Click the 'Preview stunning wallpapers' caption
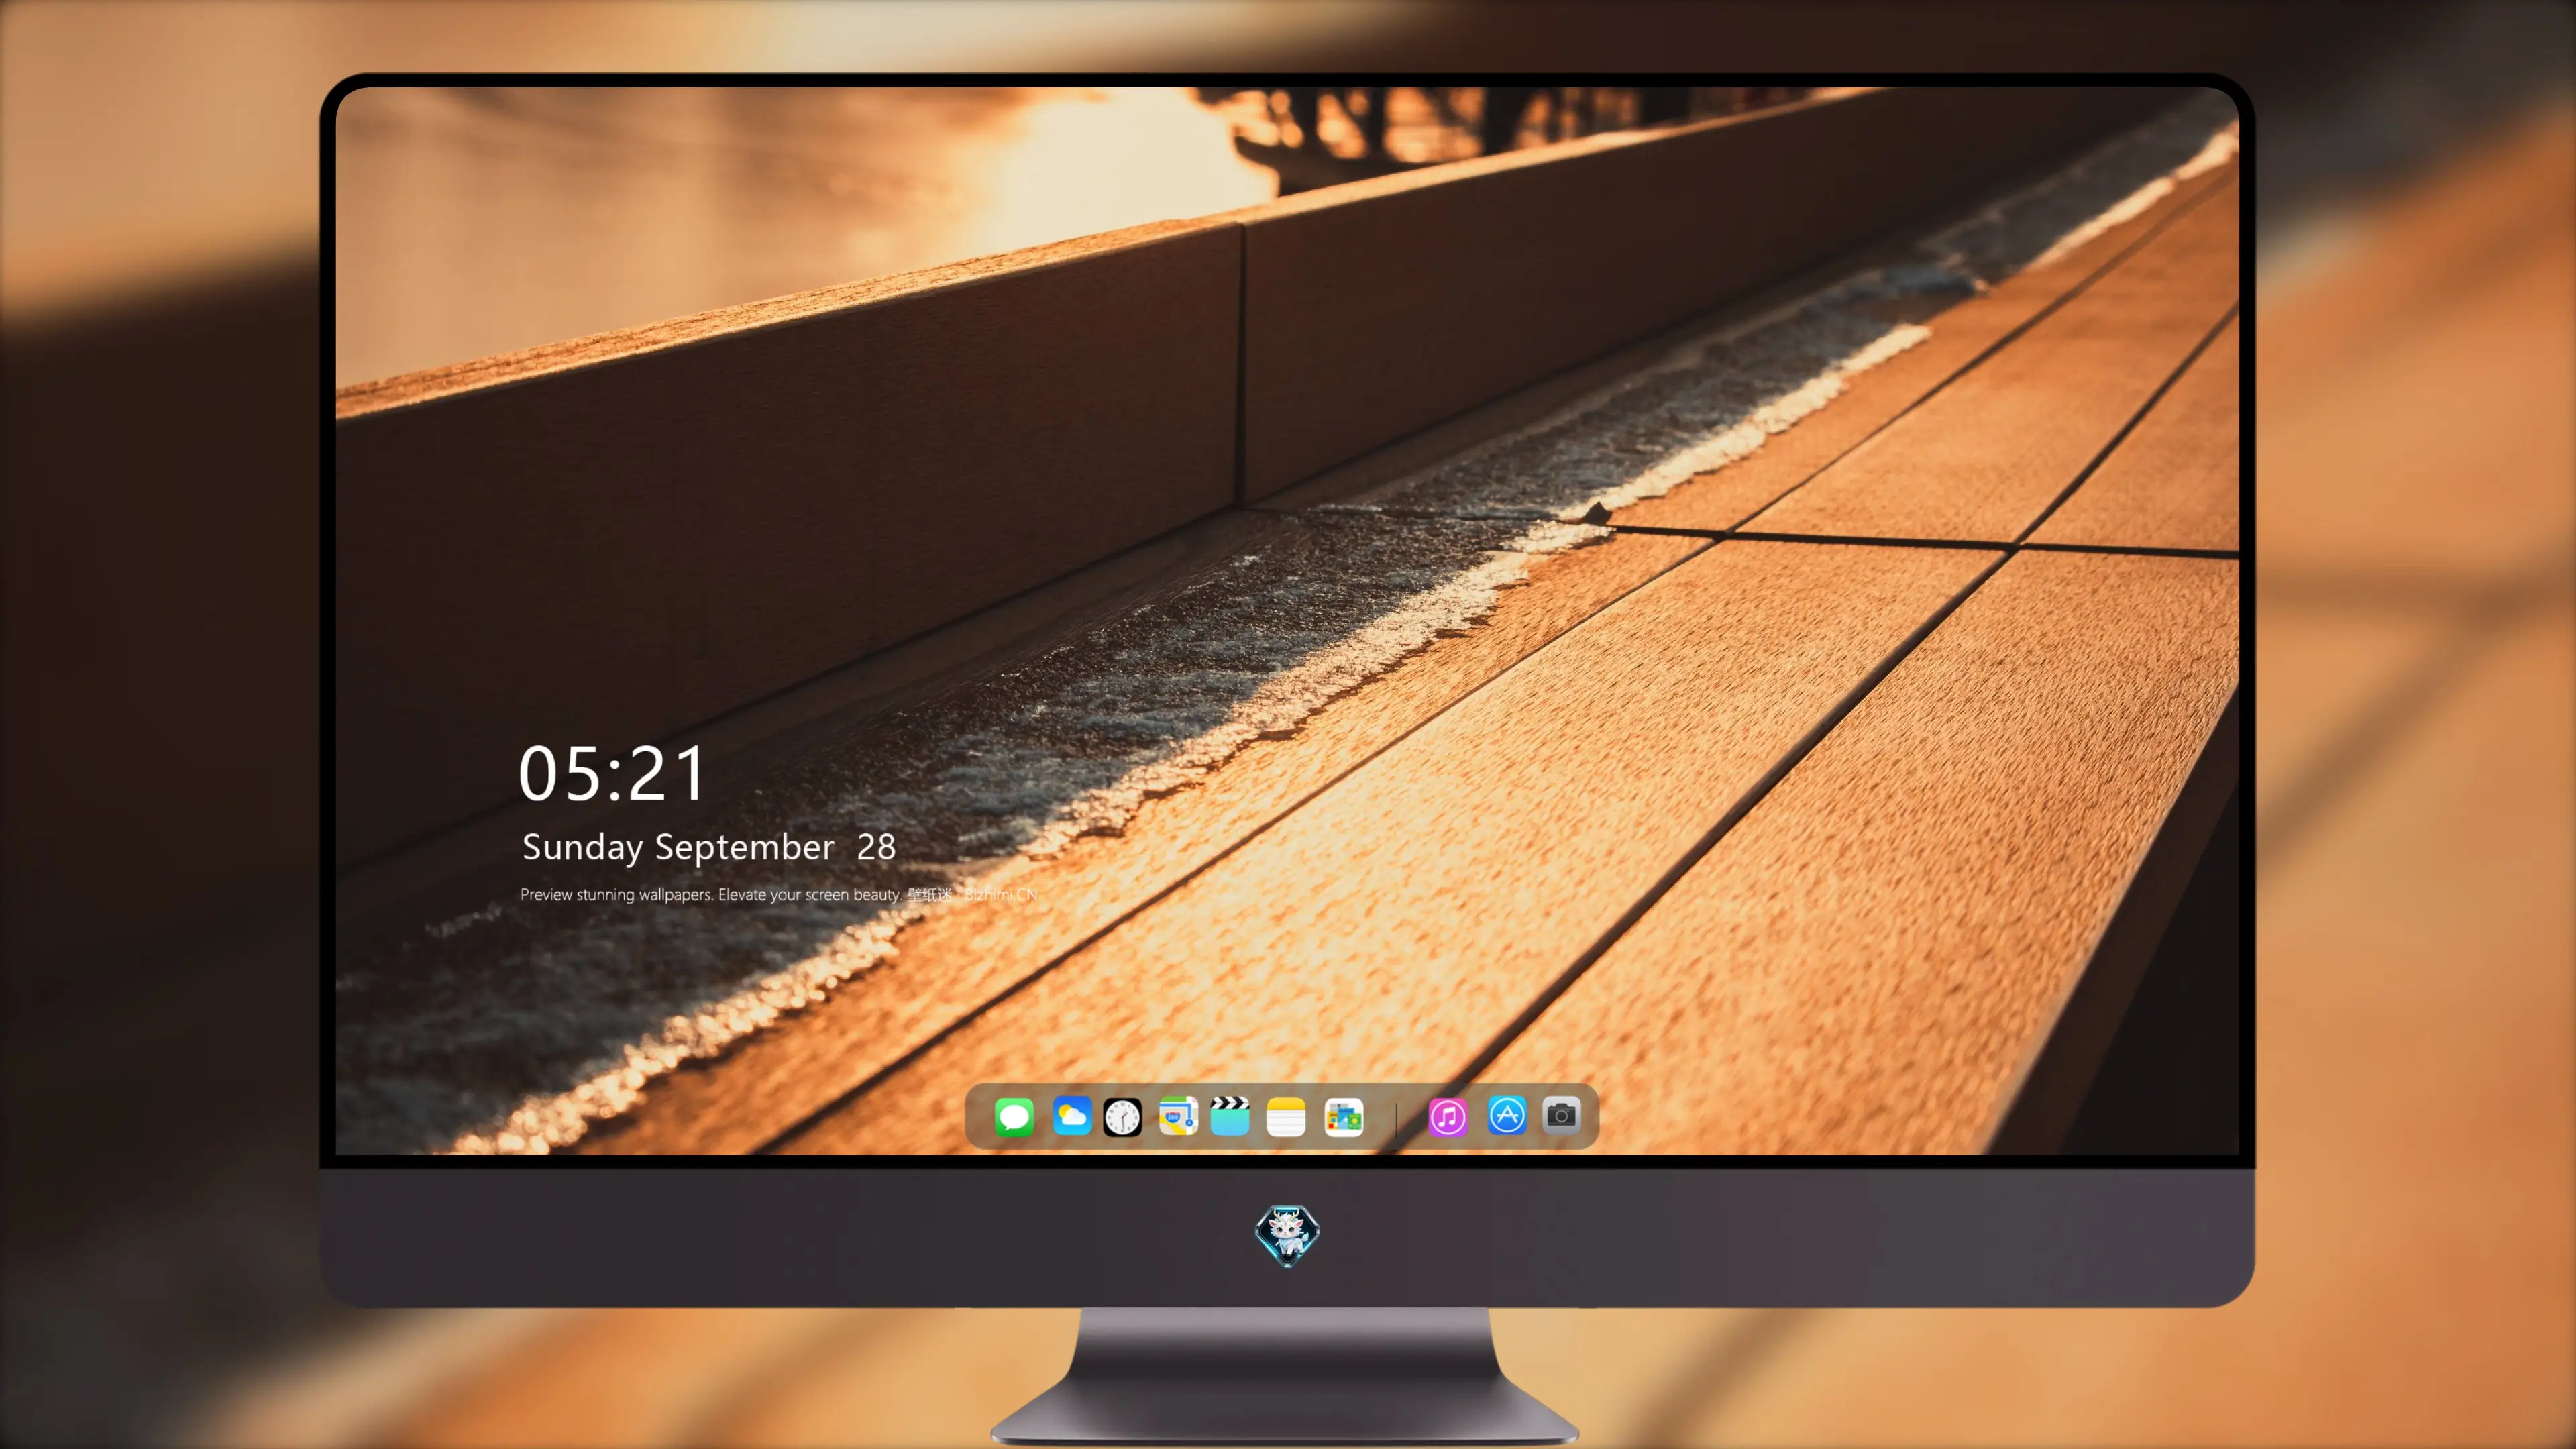Viewport: 2576px width, 1449px height. (x=779, y=894)
